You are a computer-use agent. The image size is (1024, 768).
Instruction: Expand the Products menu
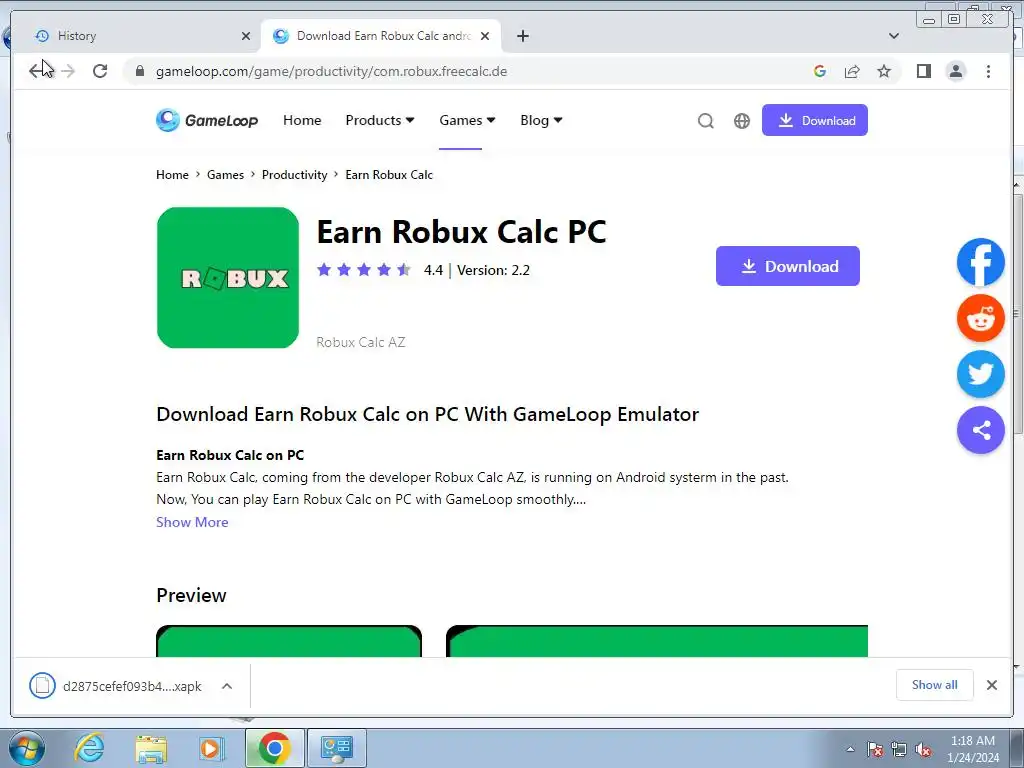(379, 120)
